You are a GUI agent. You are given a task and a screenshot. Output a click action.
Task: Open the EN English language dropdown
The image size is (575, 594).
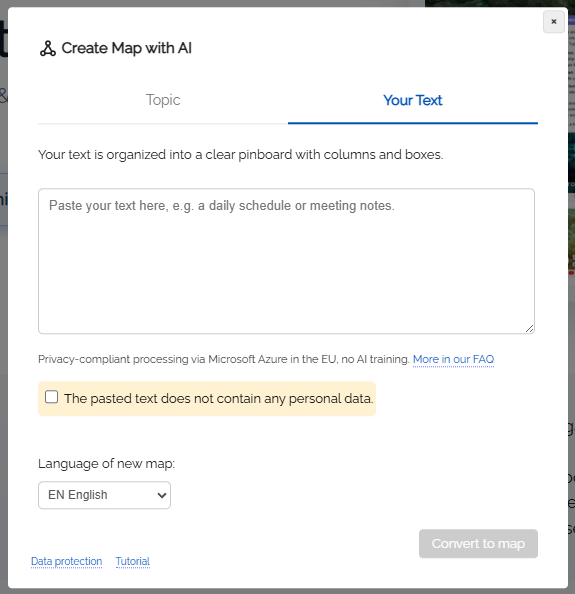[x=104, y=495]
